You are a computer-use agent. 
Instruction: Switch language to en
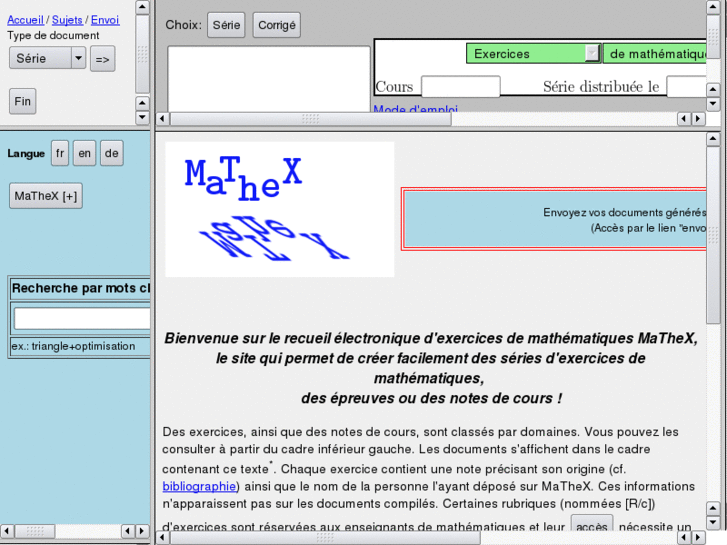pos(84,154)
